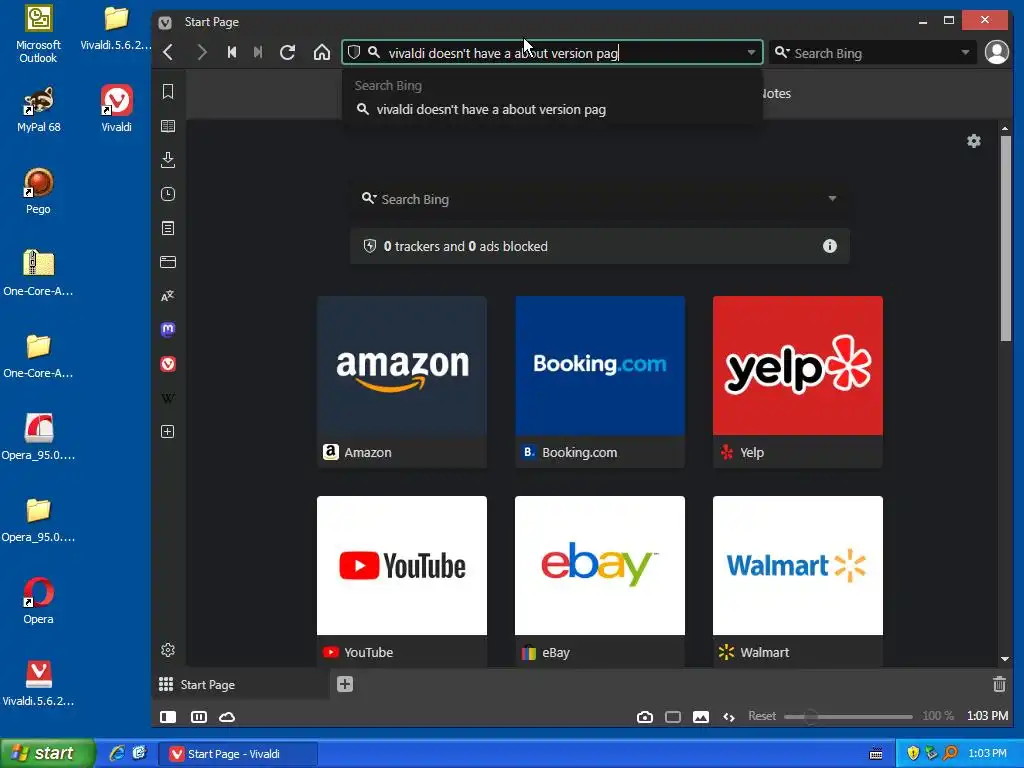Click the Internet Explorer quick launch icon

click(x=117, y=753)
